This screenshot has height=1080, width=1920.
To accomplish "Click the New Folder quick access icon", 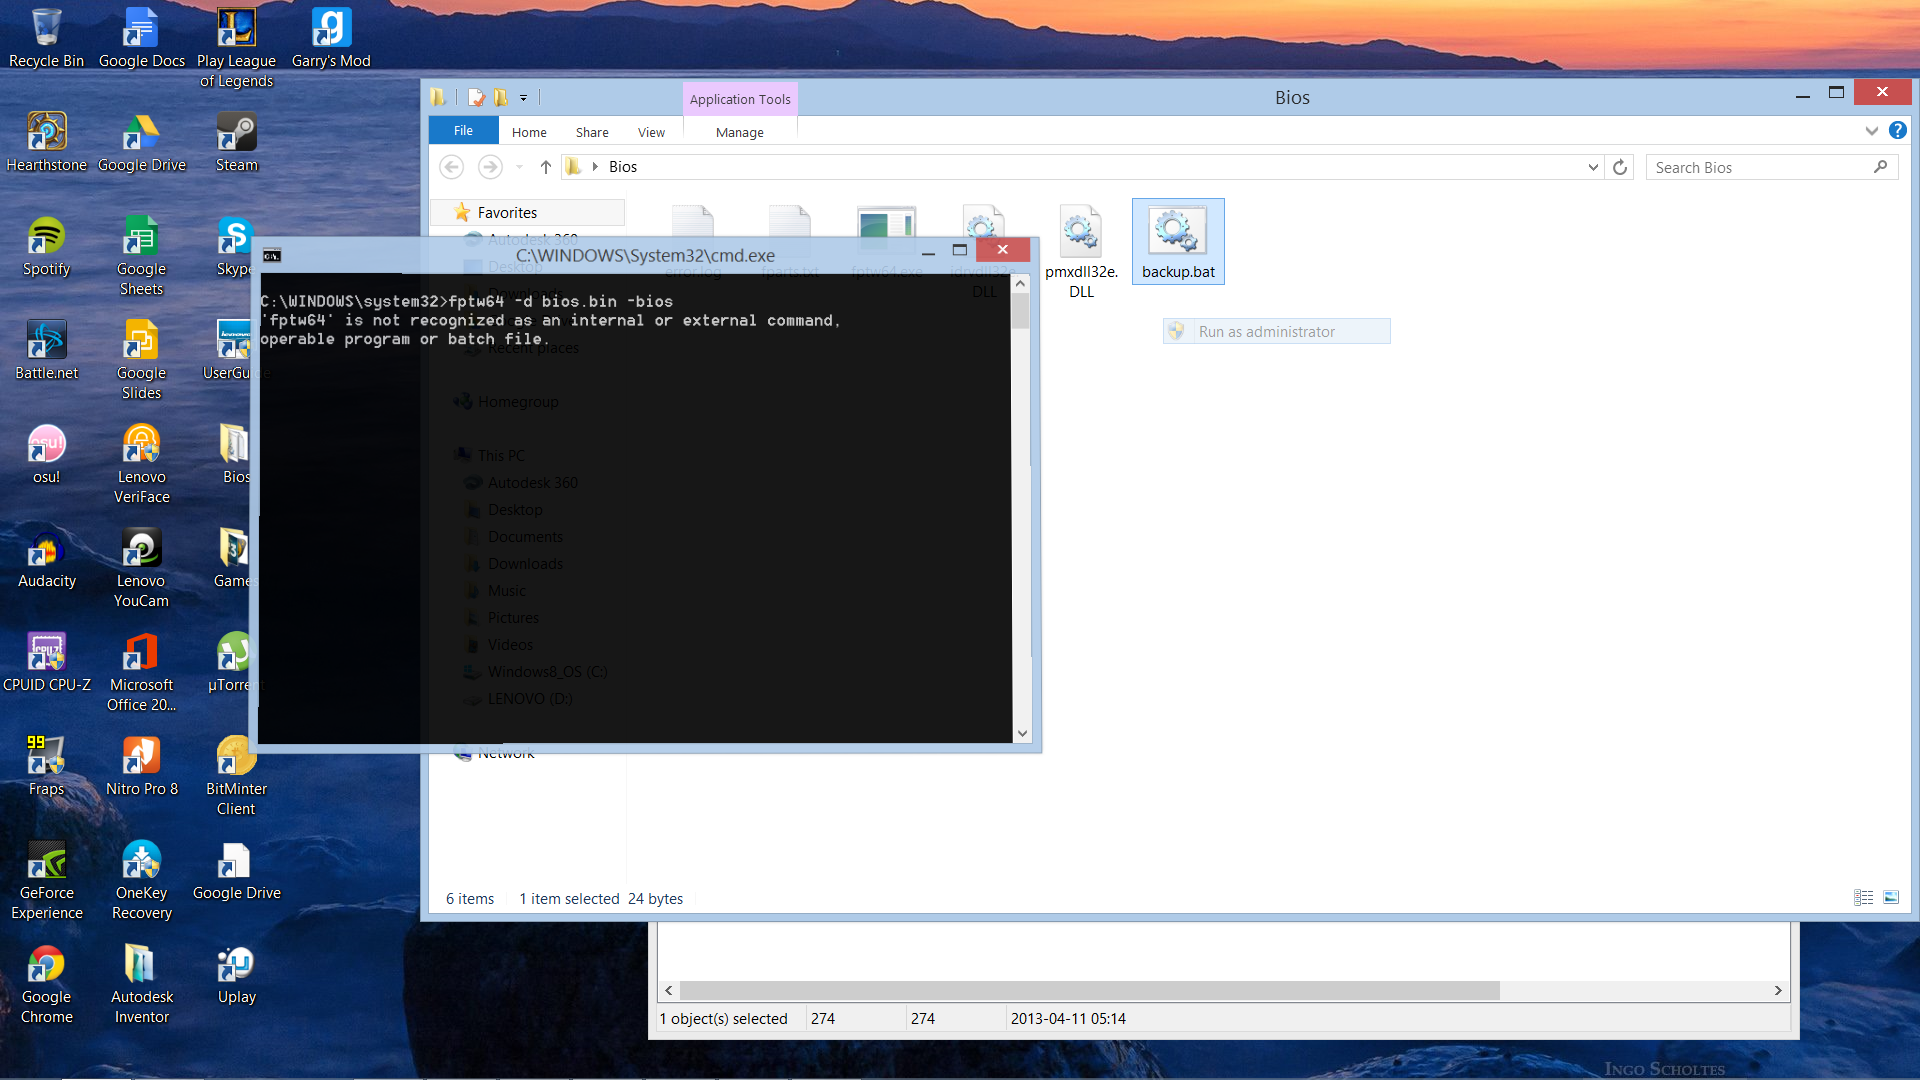I will point(501,97).
